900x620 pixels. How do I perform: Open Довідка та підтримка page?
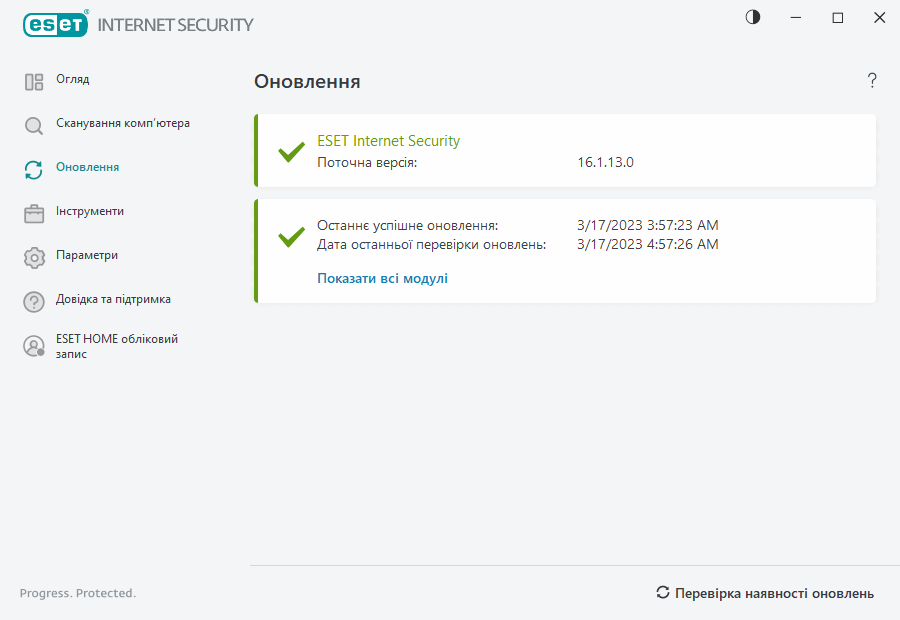(113, 300)
